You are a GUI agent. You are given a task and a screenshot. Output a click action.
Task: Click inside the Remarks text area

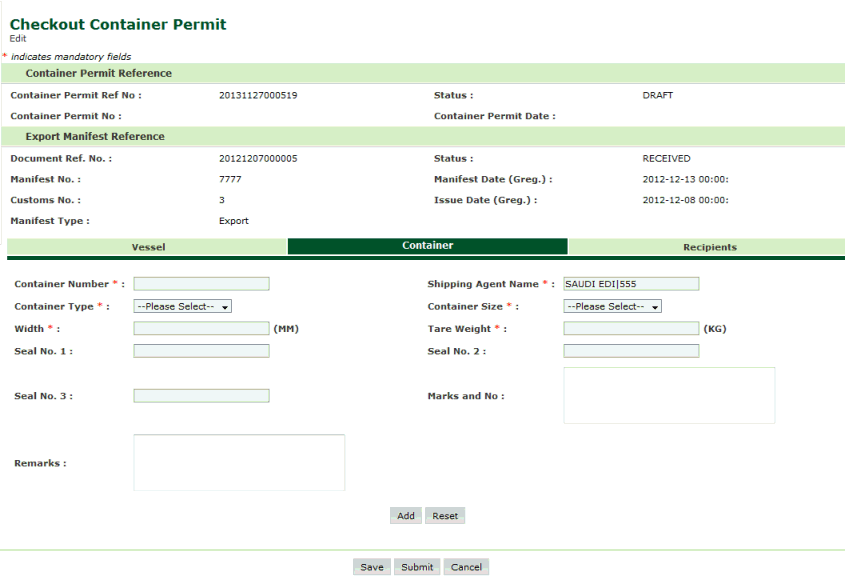tap(239, 462)
